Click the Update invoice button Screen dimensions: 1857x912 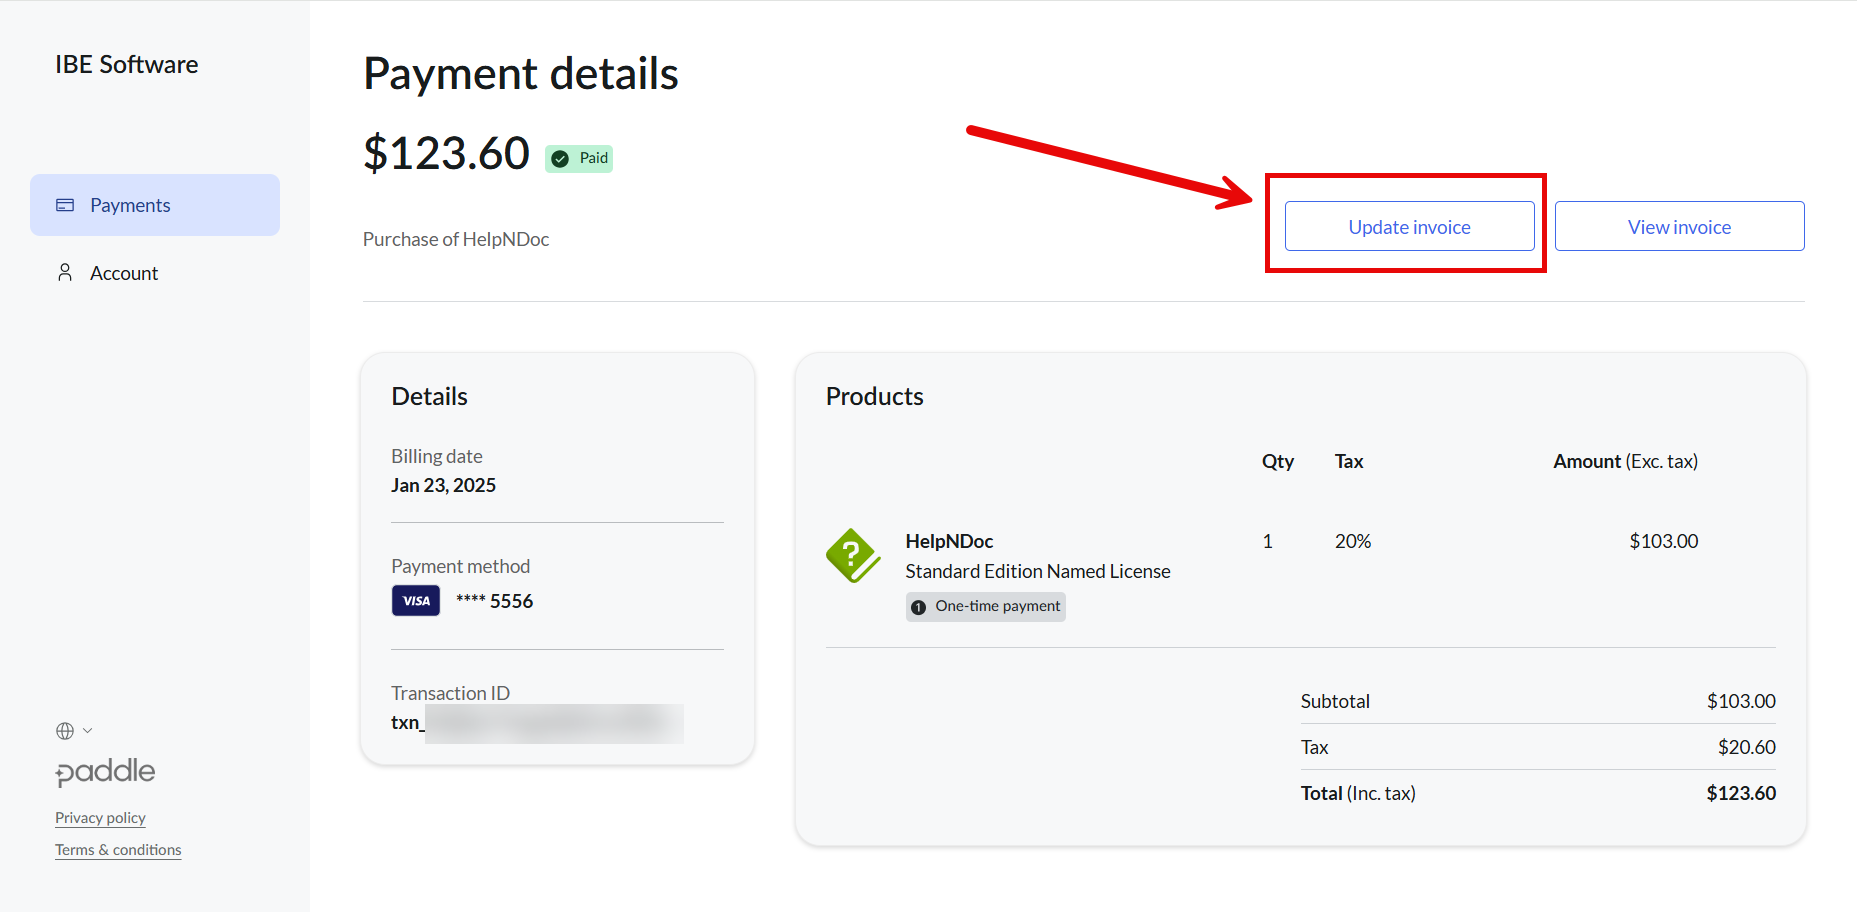(1409, 226)
